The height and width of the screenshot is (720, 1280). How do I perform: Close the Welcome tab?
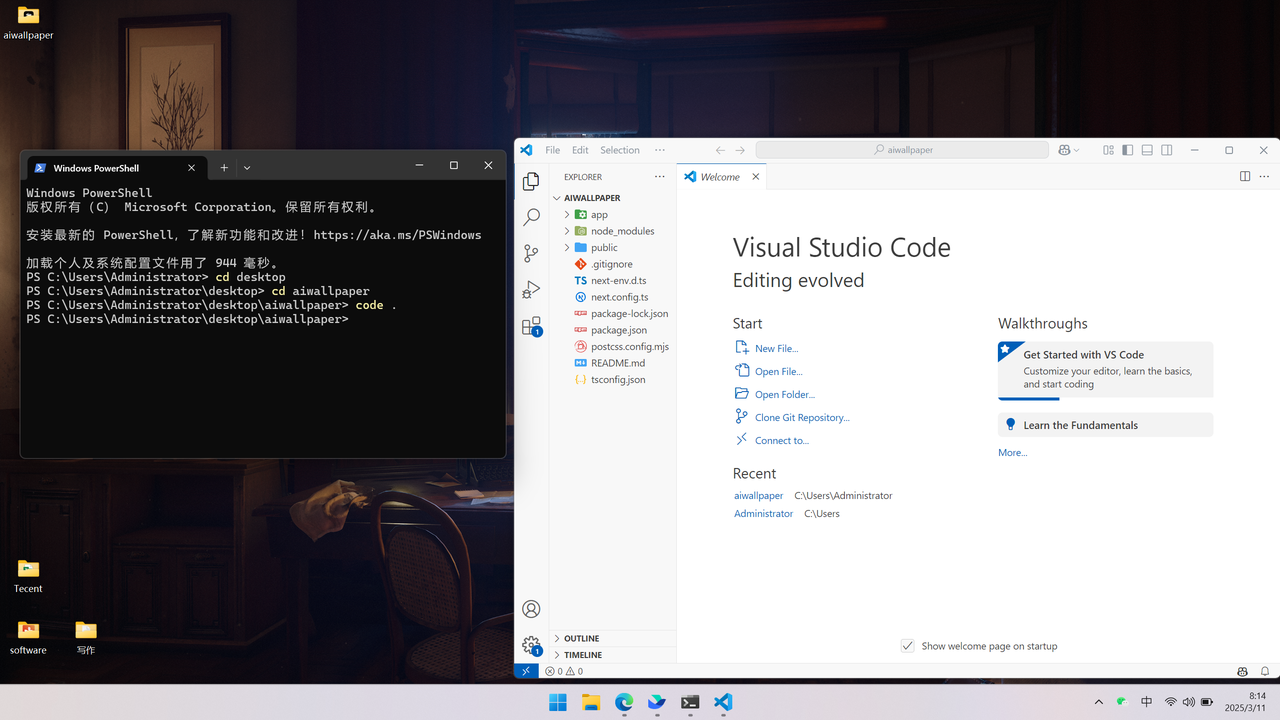(756, 176)
